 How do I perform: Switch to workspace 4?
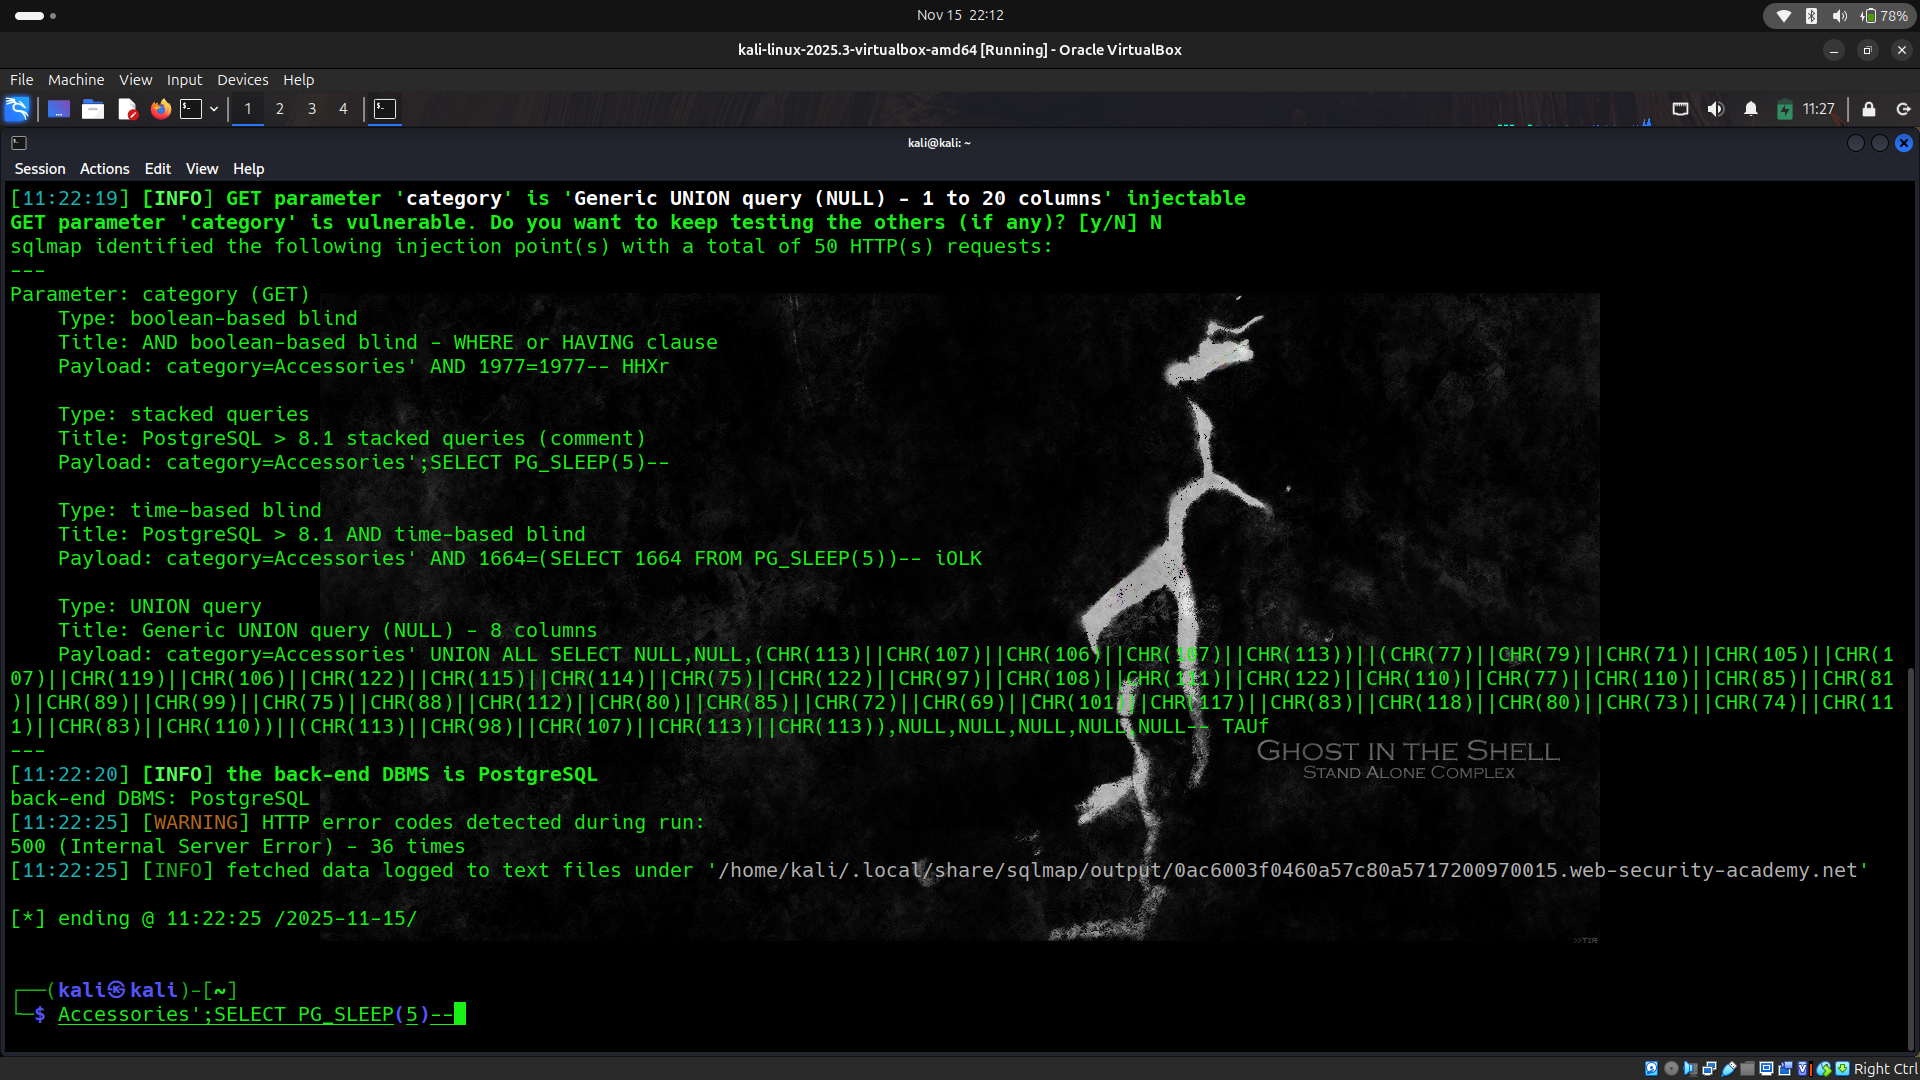343,109
